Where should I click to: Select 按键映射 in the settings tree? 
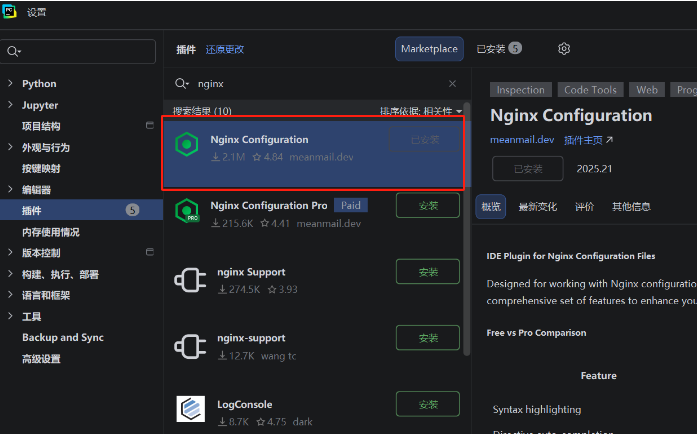click(x=41, y=169)
